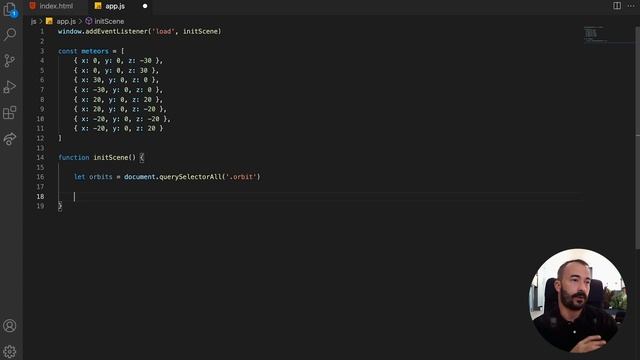
Task: Open the Accounts icon in the activity bar
Action: coord(10,326)
